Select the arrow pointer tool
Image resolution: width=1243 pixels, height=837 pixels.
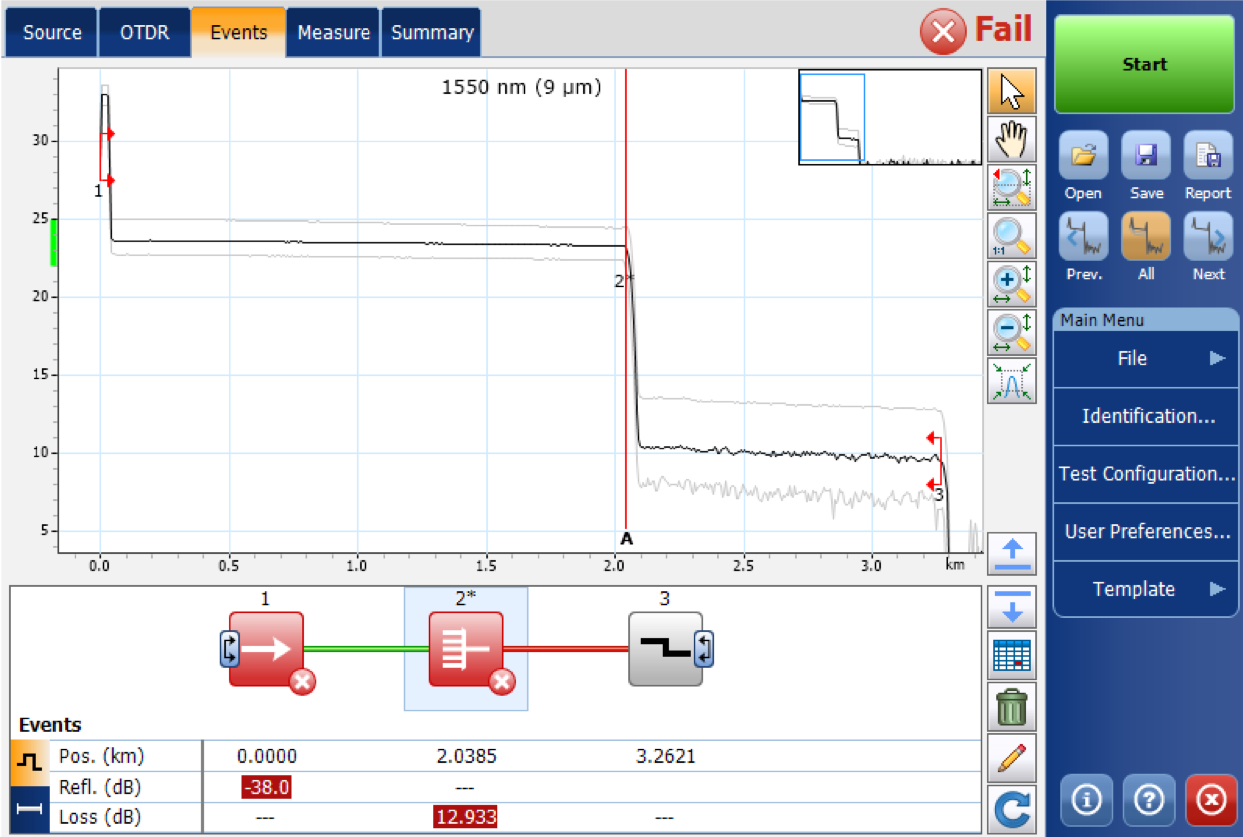(x=1011, y=92)
